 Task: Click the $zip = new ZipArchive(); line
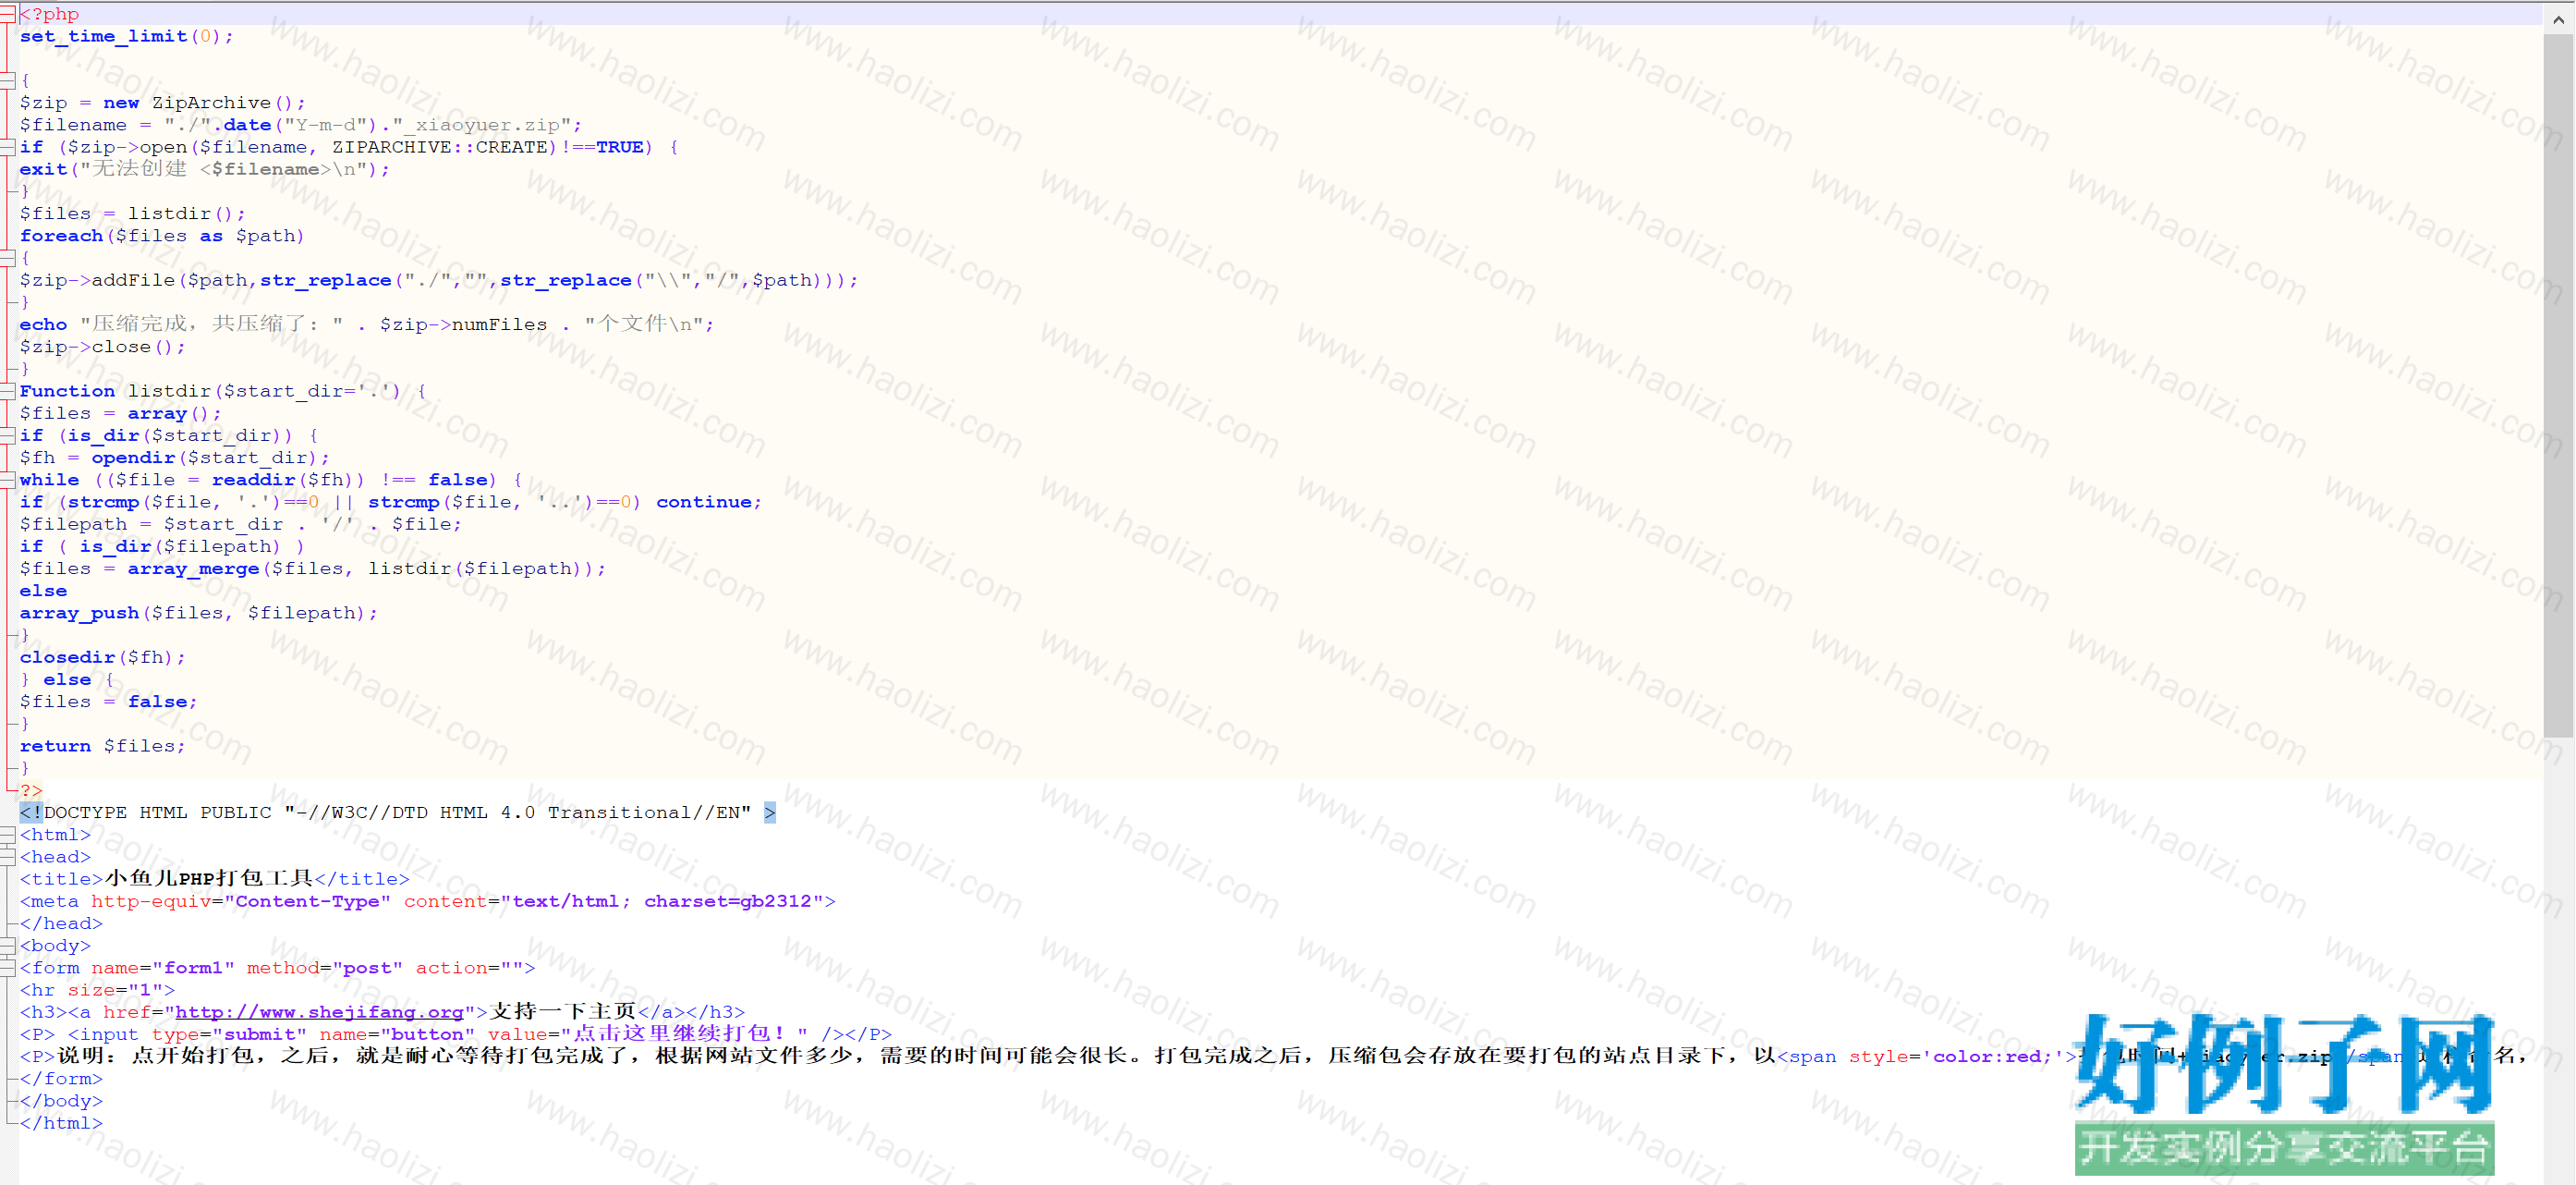(x=162, y=103)
